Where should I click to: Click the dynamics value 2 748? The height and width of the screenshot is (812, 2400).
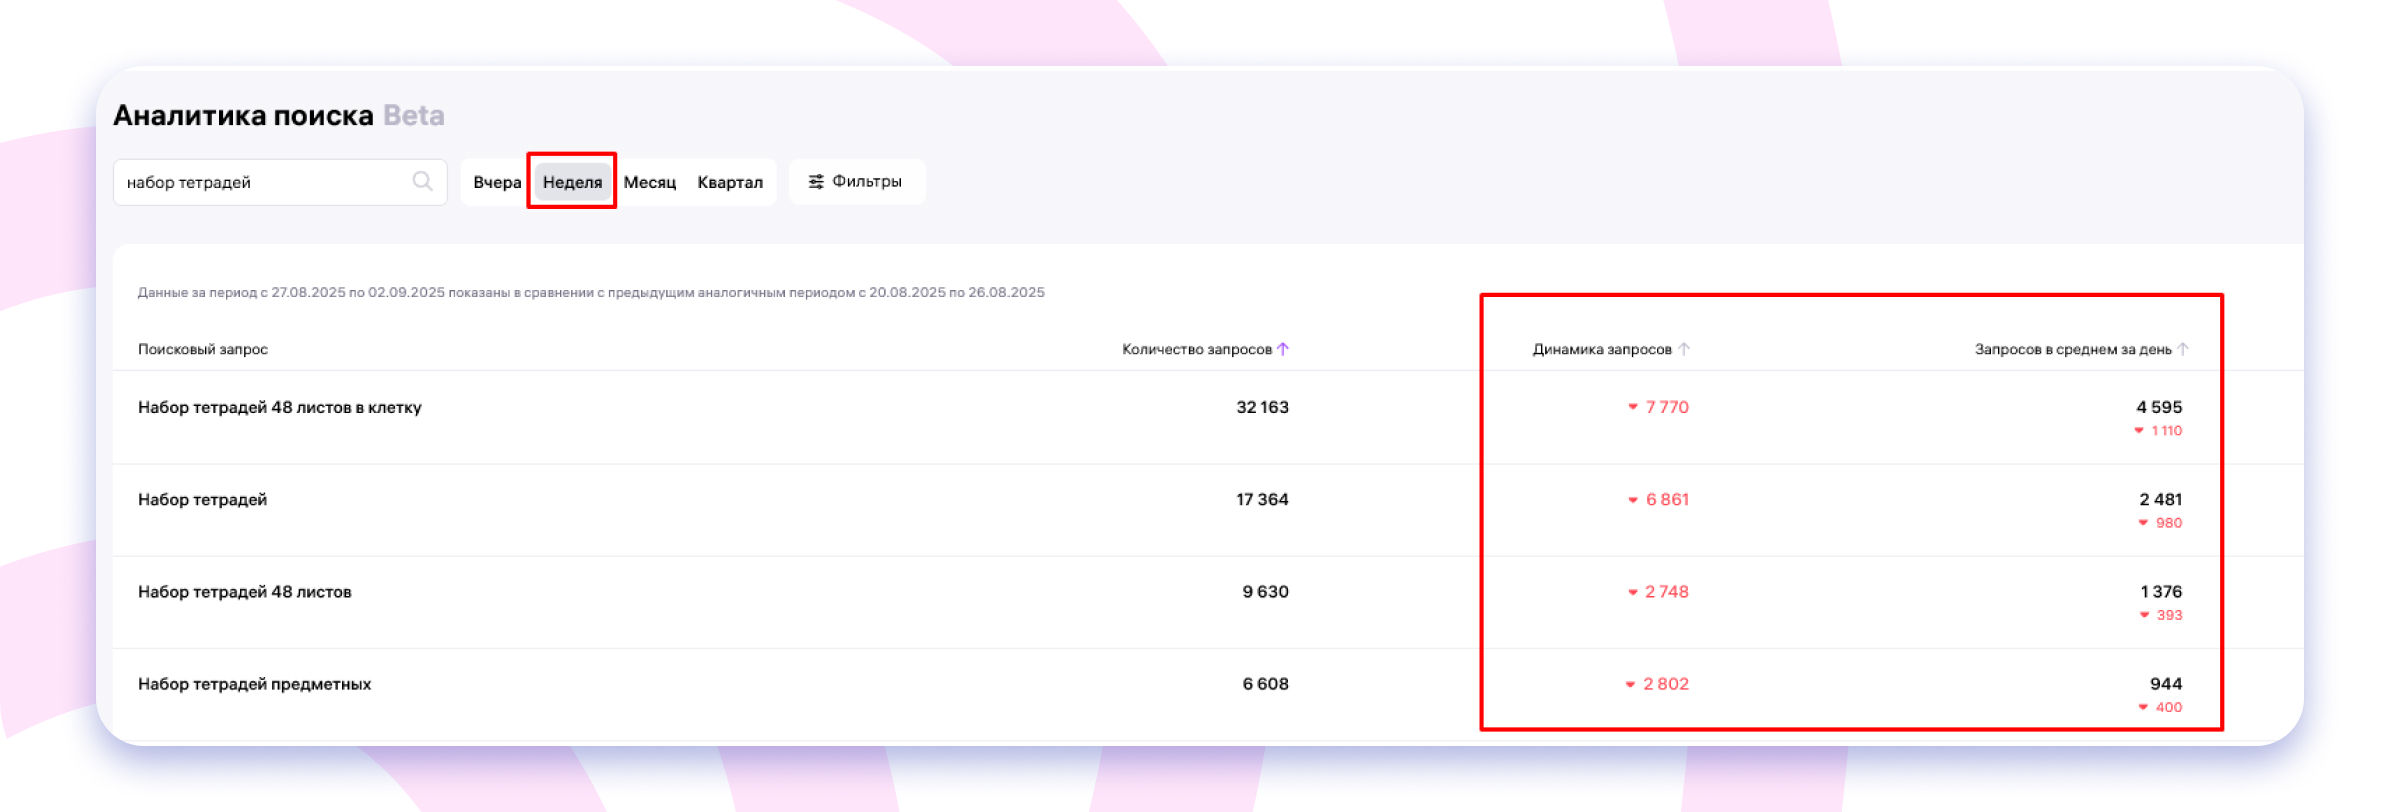pos(1667,591)
